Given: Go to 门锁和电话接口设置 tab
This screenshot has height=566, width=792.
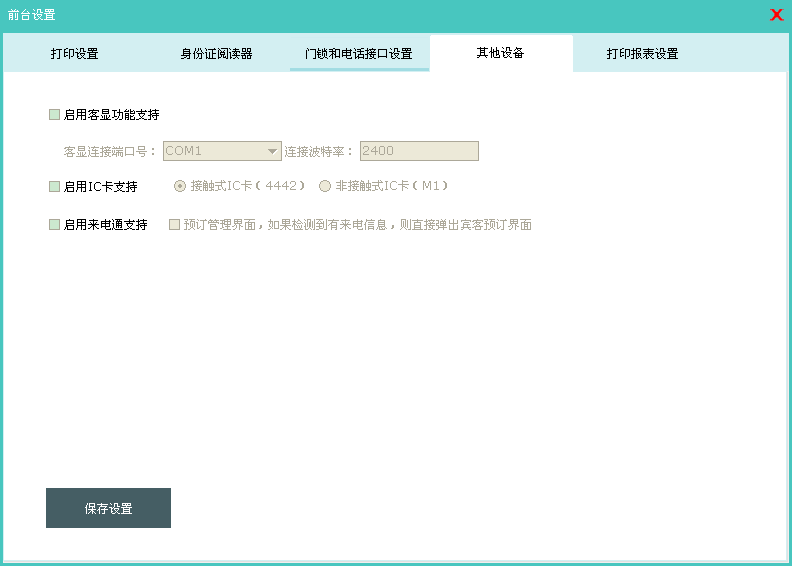Looking at the screenshot, I should point(358,54).
